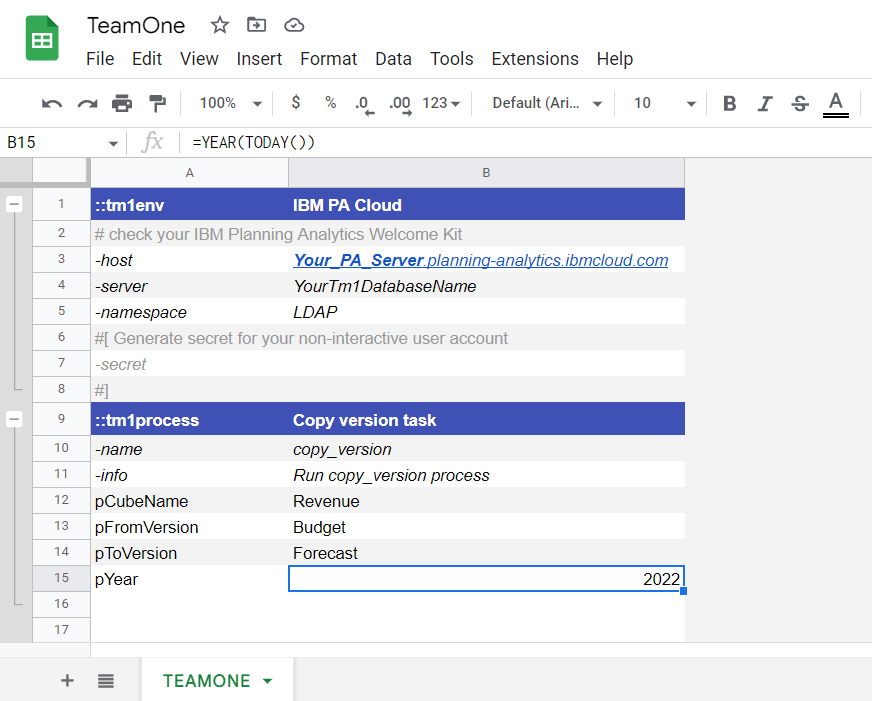The width and height of the screenshot is (872, 701).
Task: Rename the TeamOne document title
Action: click(136, 26)
